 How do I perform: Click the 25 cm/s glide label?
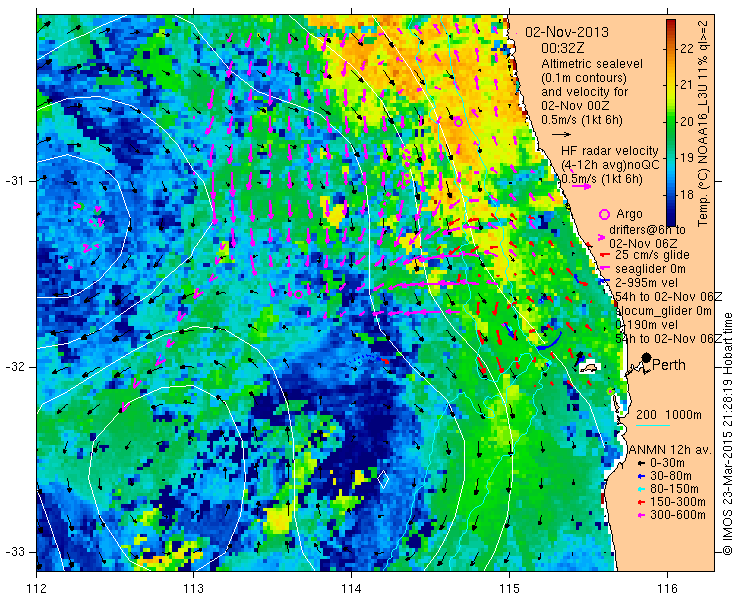point(652,255)
